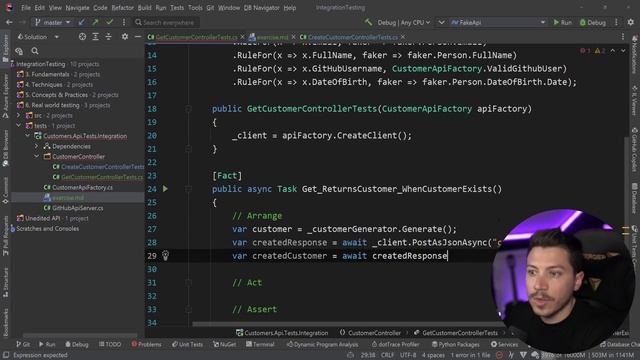Open the File menu

point(26,8)
